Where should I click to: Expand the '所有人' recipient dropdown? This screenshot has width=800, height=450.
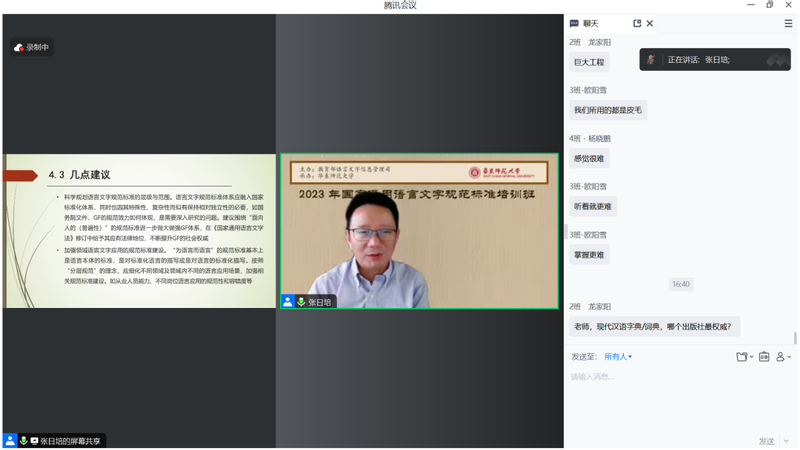point(618,356)
